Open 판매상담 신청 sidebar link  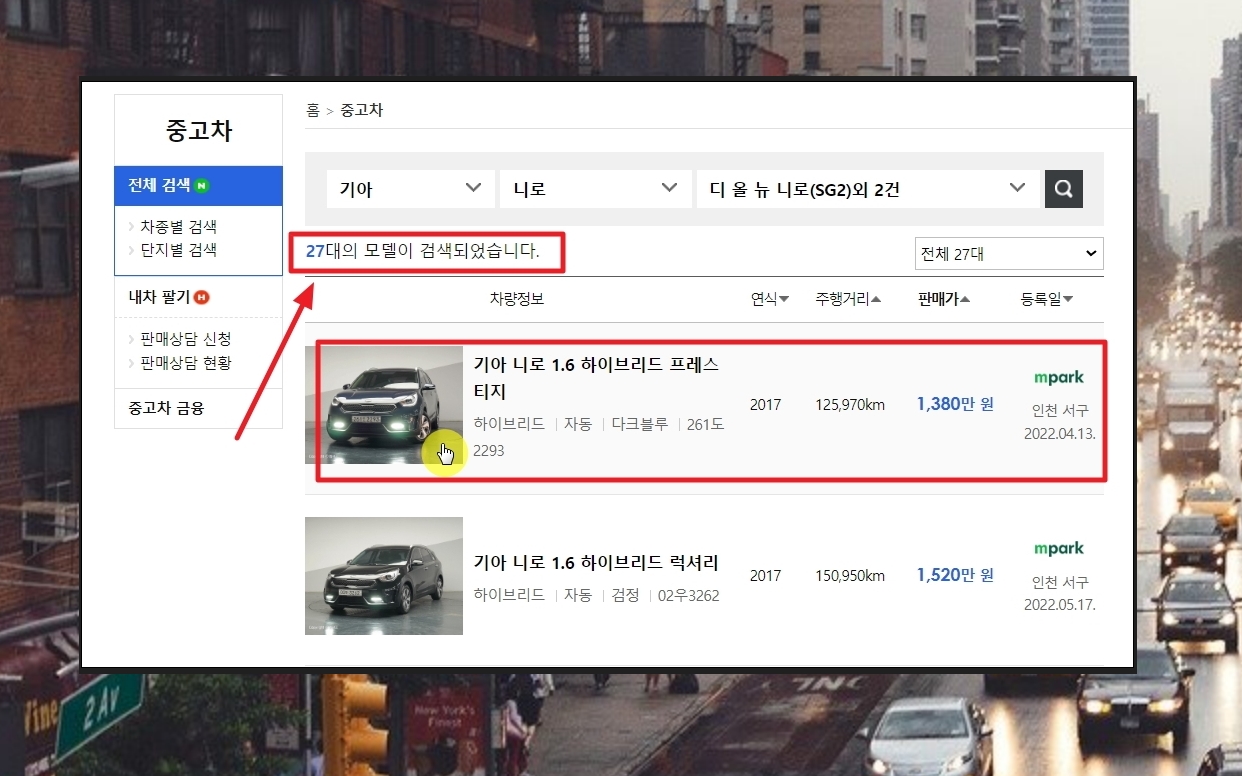click(x=186, y=339)
